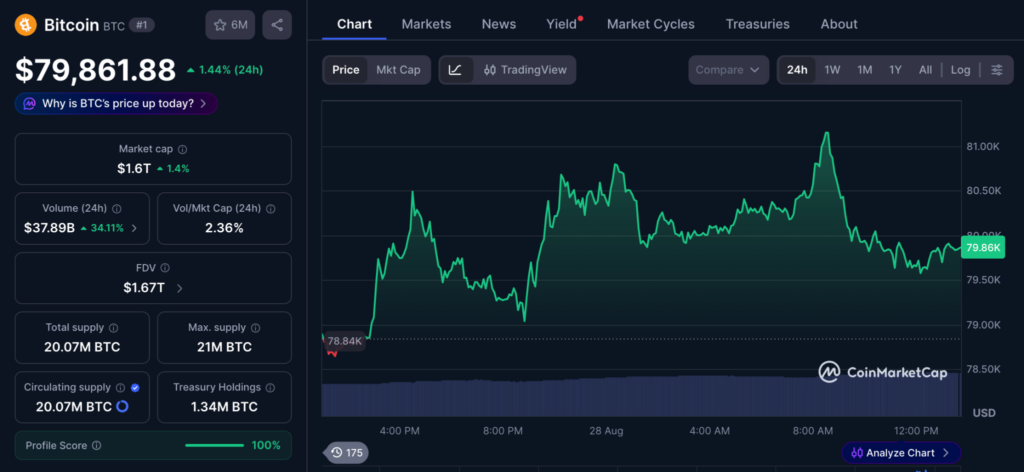Click Why is BTC's price up today
This screenshot has height=472, width=1024.
[116, 103]
